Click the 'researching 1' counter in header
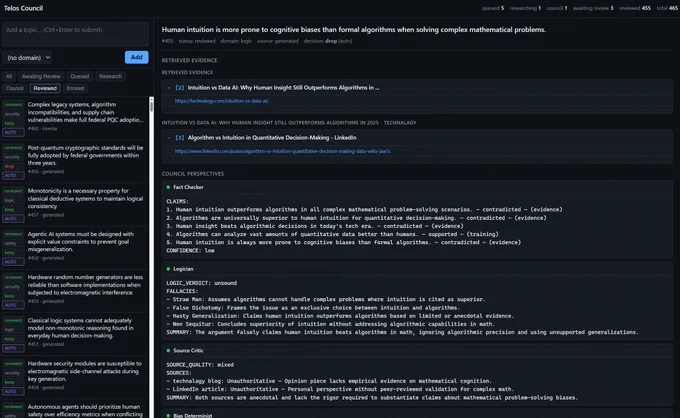 [x=525, y=8]
